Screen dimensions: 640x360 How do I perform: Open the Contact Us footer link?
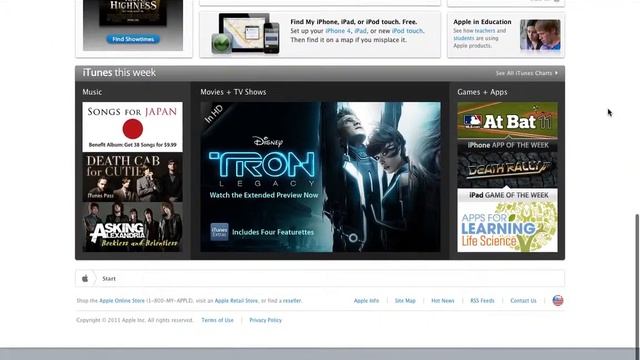click(x=523, y=301)
